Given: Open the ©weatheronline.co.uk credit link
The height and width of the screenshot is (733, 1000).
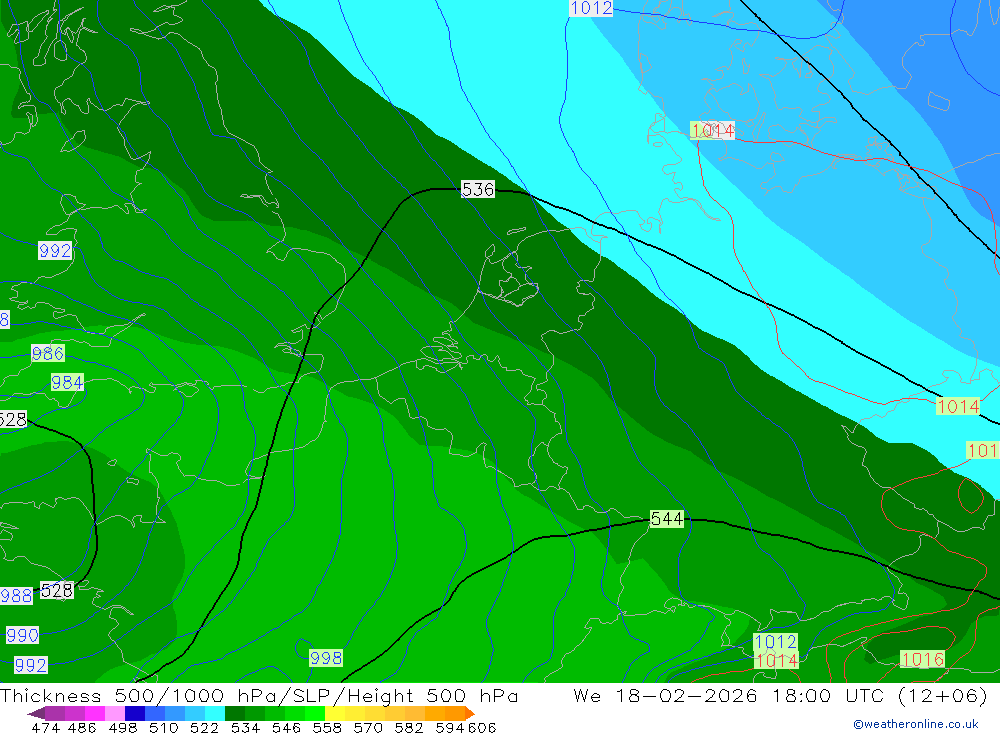Looking at the screenshot, I should pyautogui.click(x=916, y=724).
